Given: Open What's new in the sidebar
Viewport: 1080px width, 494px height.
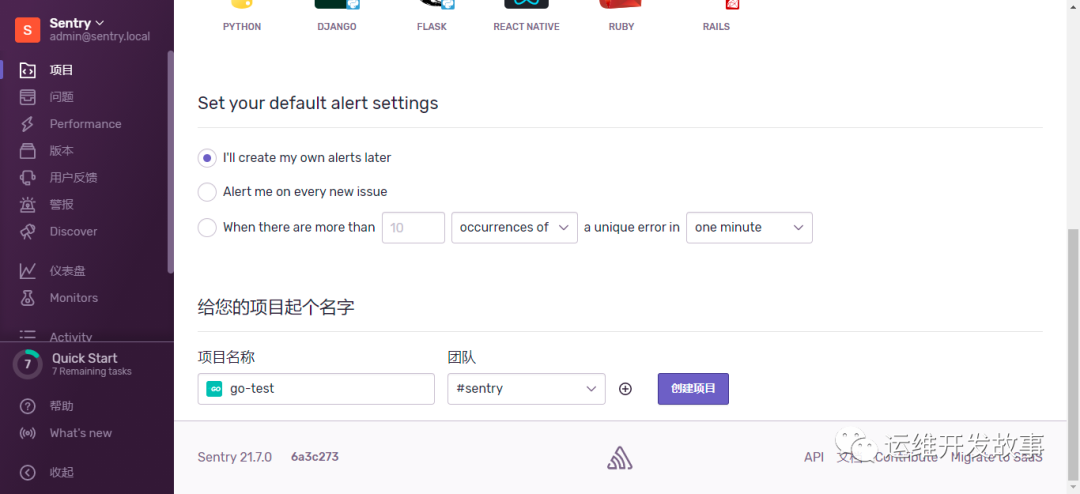Looking at the screenshot, I should click(81, 433).
